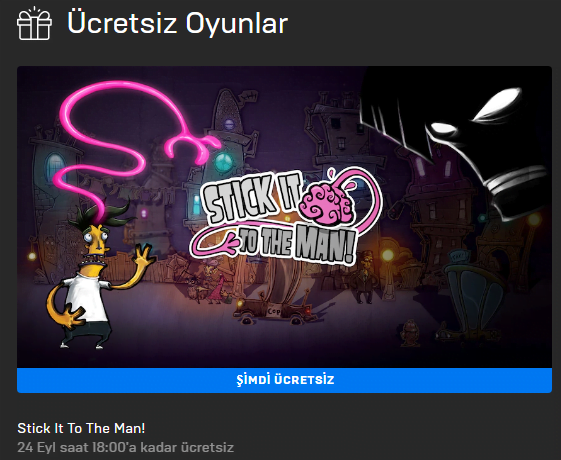Viewport: 561px width, 460px height.
Task: Click the ŞİMDİ ÜCRETSİZ blue banner
Action: (x=284, y=380)
